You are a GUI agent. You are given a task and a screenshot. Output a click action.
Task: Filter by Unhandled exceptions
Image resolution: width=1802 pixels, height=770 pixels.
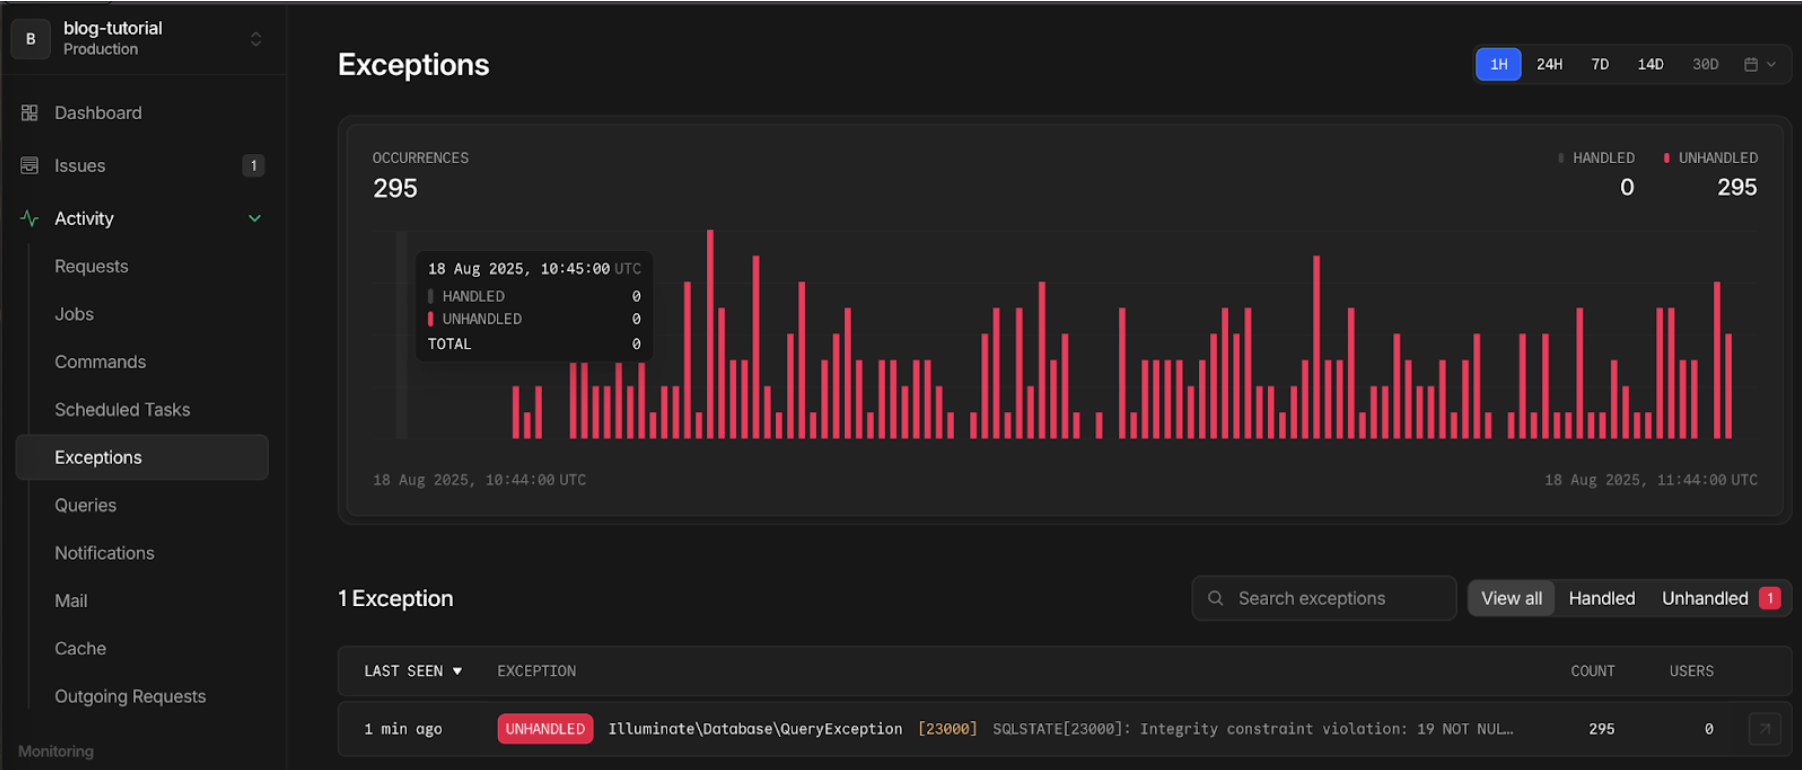coord(1720,598)
